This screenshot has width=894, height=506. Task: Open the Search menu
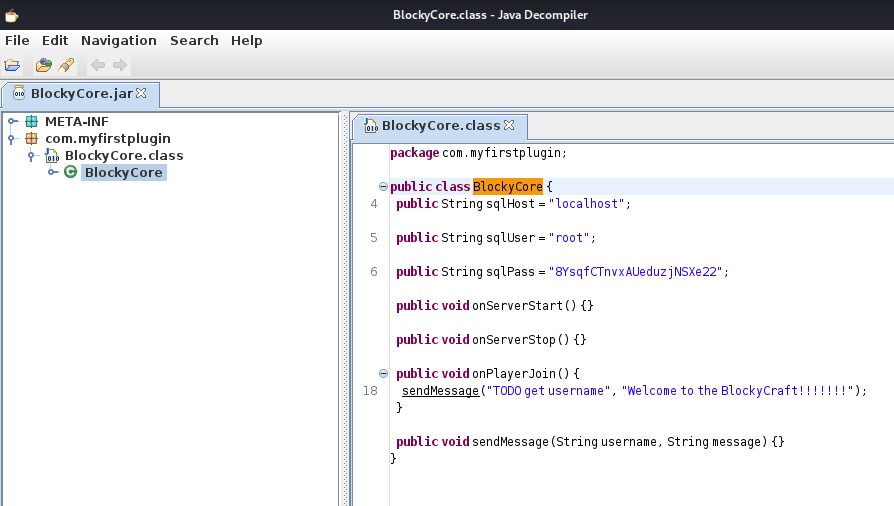194,41
